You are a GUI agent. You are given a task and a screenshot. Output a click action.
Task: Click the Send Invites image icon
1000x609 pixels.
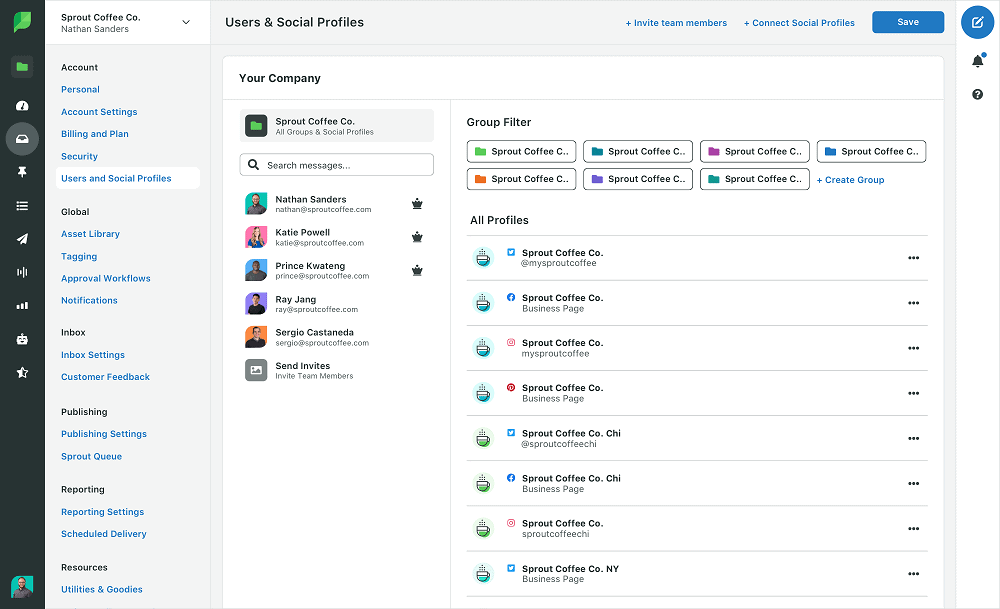pyautogui.click(x=256, y=370)
